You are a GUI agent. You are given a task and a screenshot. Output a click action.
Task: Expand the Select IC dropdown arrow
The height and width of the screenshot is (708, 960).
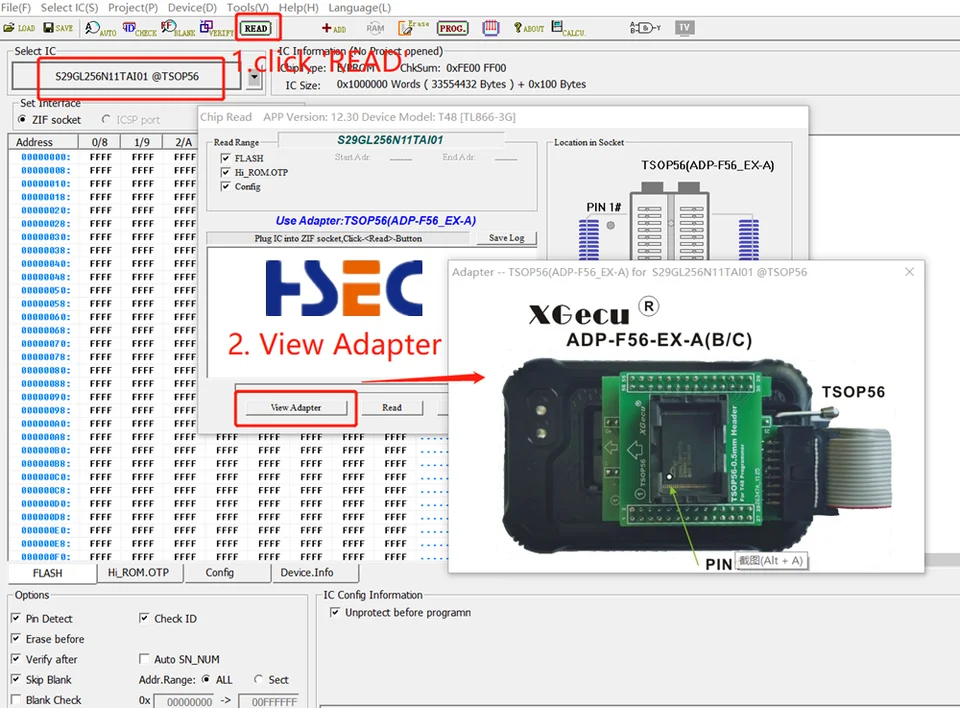(x=254, y=78)
